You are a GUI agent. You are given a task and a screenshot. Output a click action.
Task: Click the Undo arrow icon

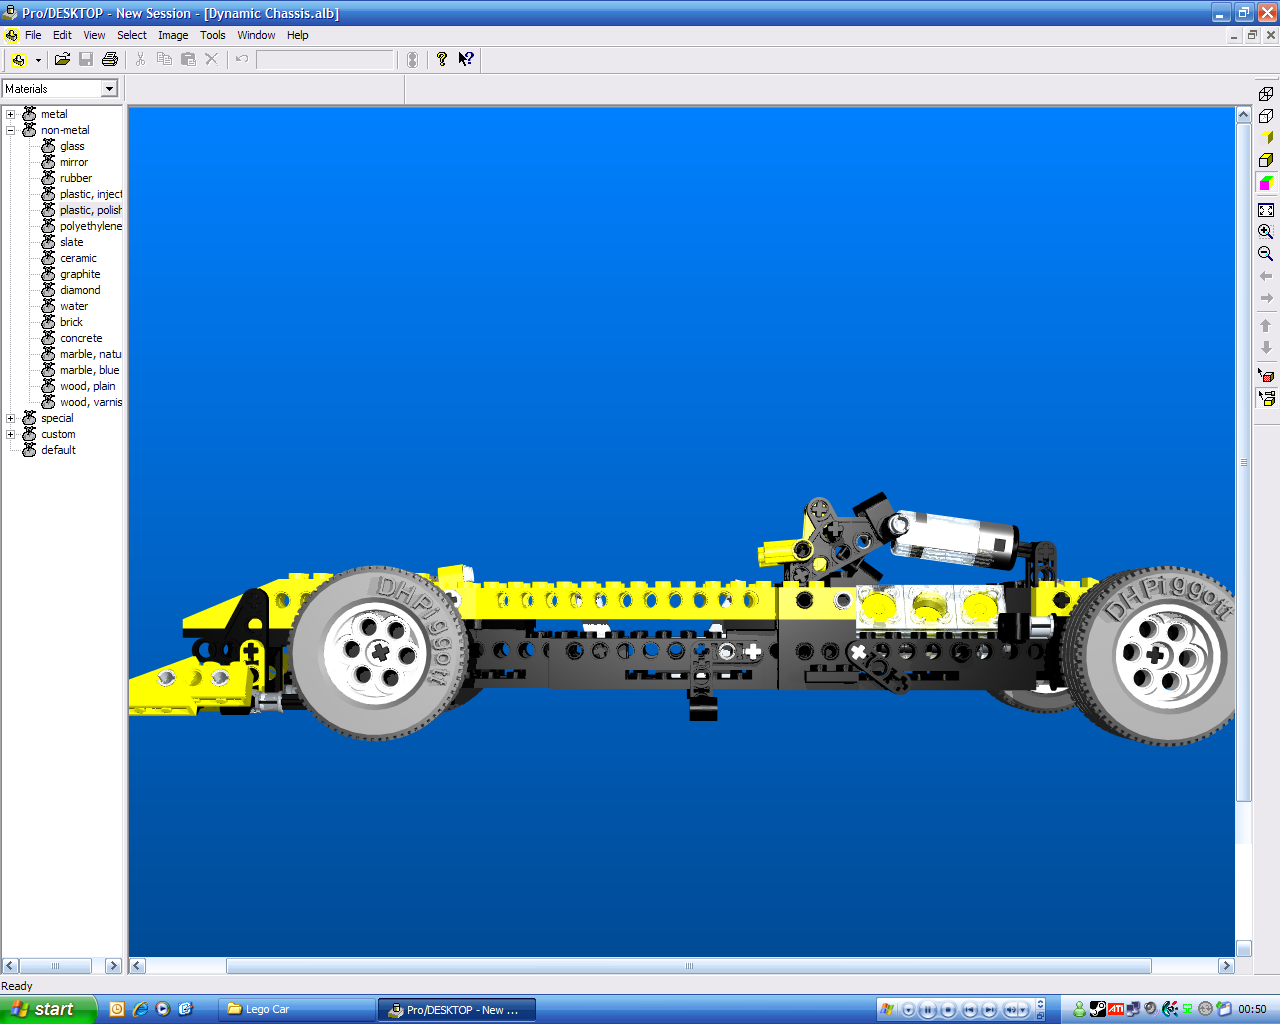pos(242,60)
